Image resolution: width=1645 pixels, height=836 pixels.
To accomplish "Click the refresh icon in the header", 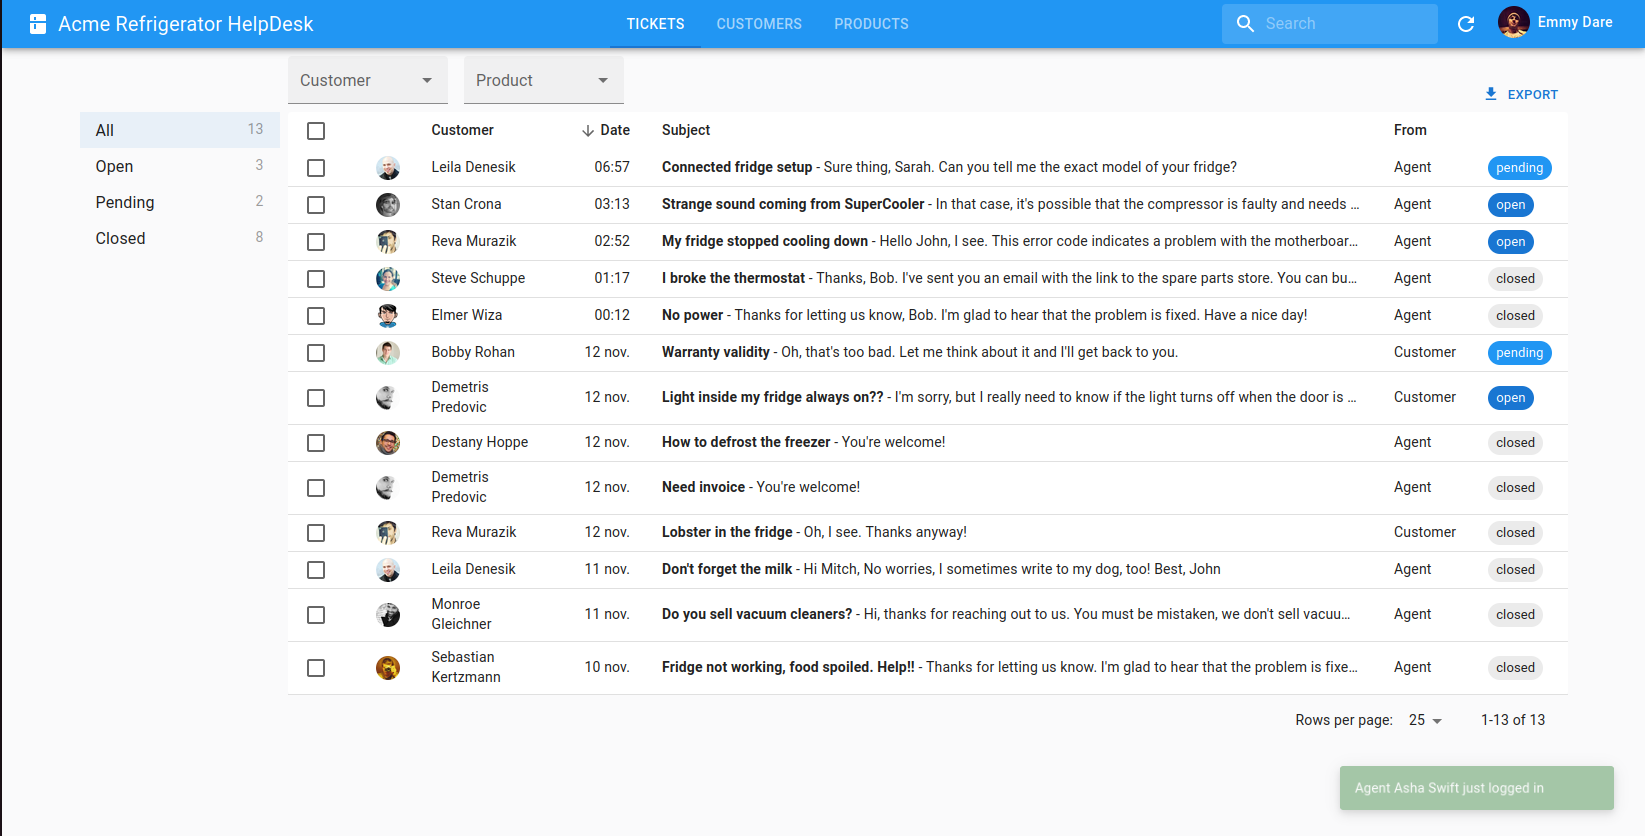I will [1466, 24].
